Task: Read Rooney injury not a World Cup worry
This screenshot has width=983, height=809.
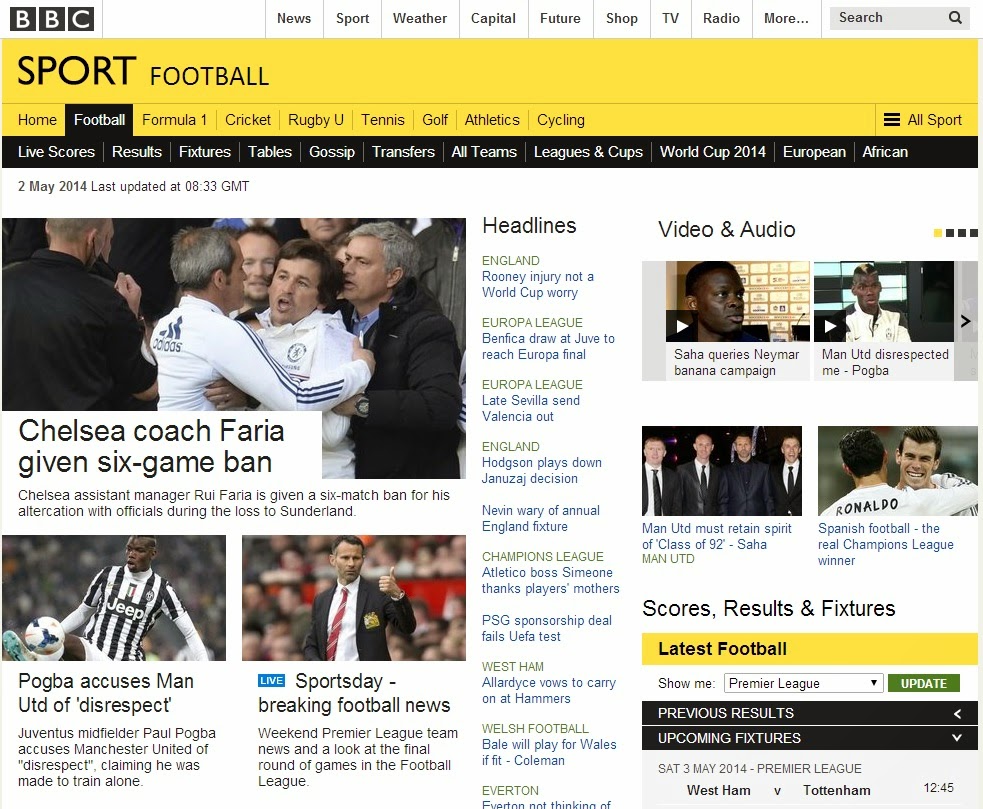Action: 537,285
